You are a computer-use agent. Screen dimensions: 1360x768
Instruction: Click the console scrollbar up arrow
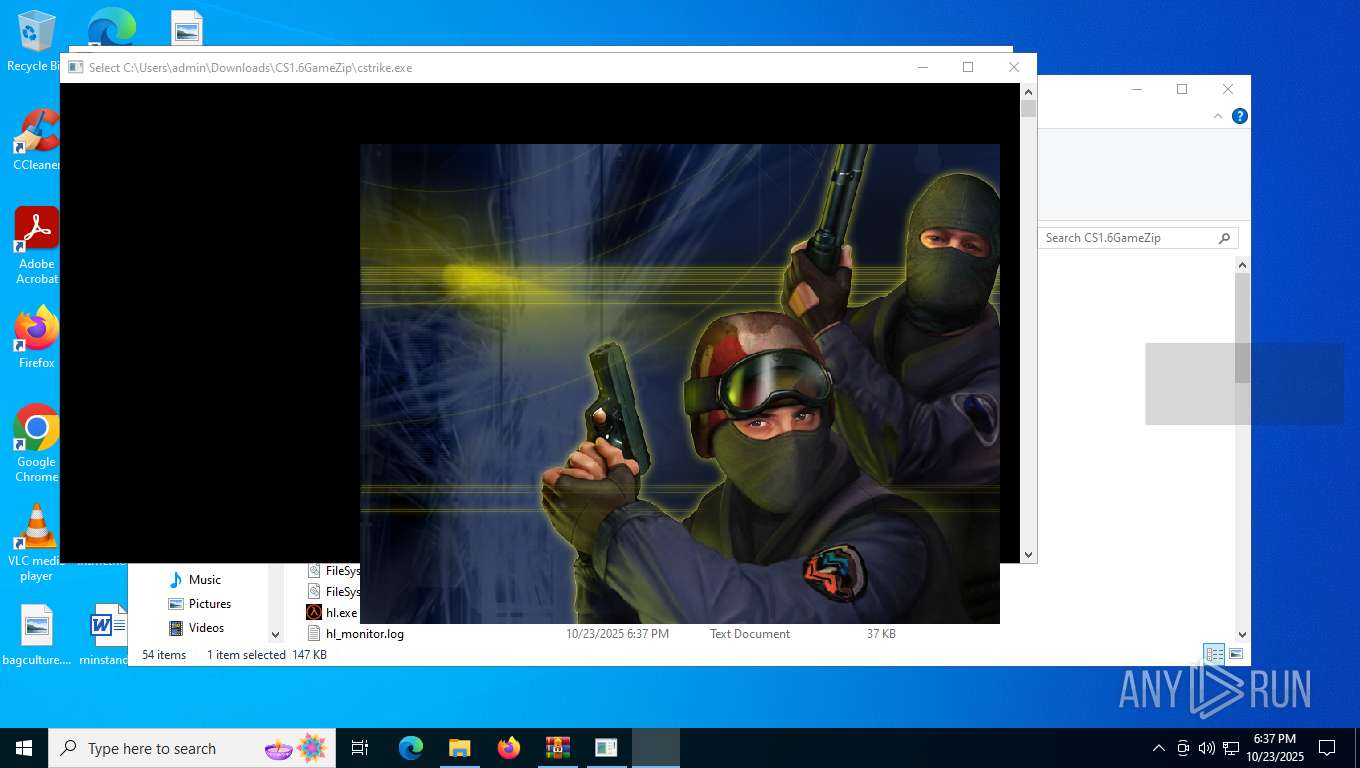(x=1028, y=91)
